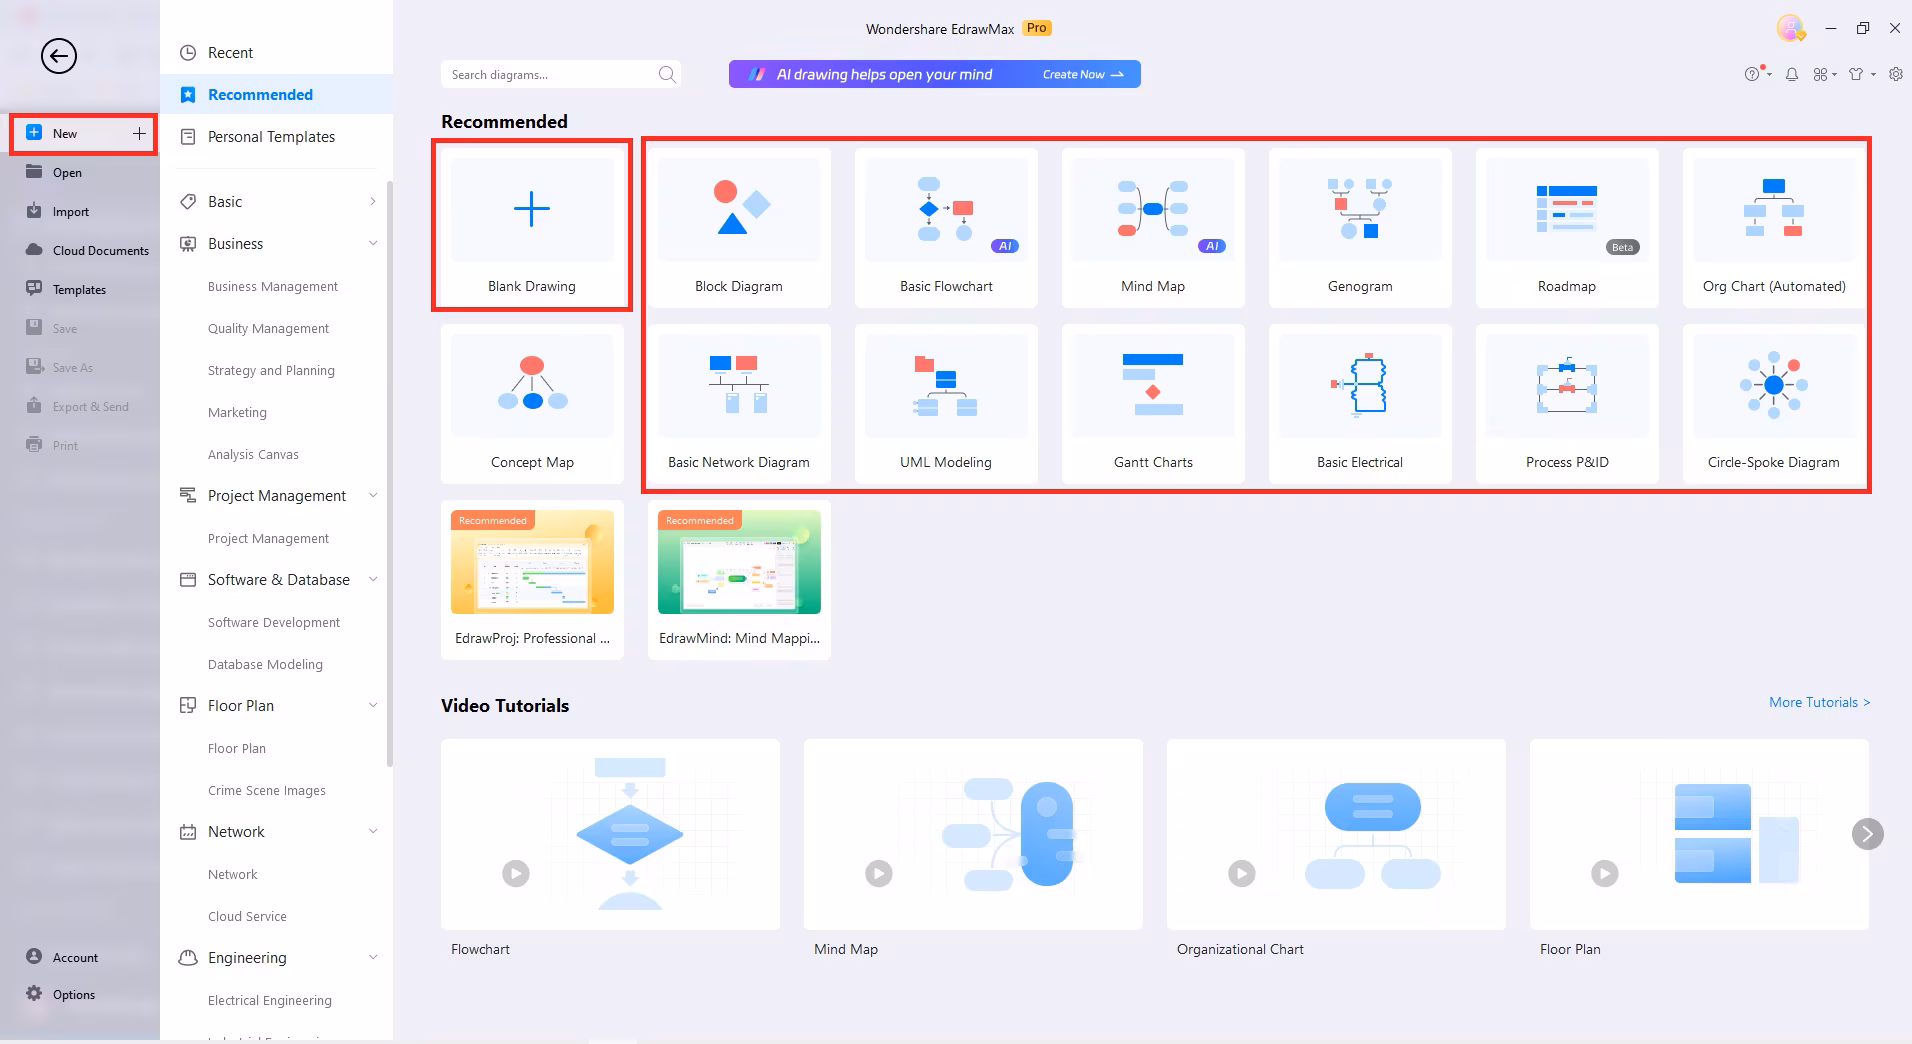Viewport: 1912px width, 1044px height.
Task: Open the EdrawProj recommended thumbnail
Action: [x=532, y=562]
